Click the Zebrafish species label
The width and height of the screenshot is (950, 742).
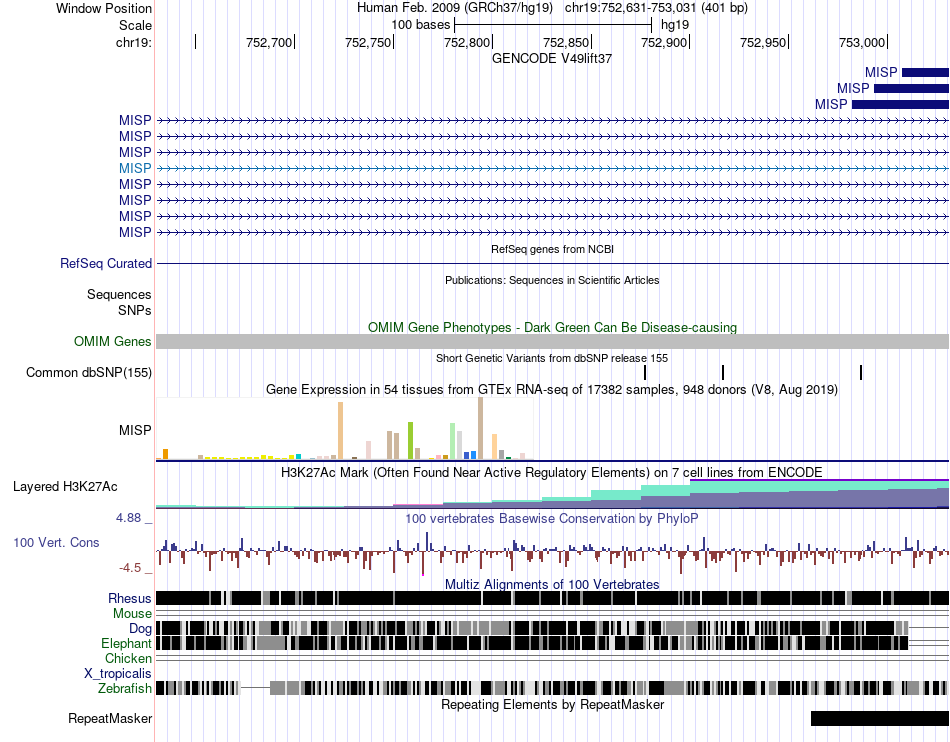tap(125, 689)
